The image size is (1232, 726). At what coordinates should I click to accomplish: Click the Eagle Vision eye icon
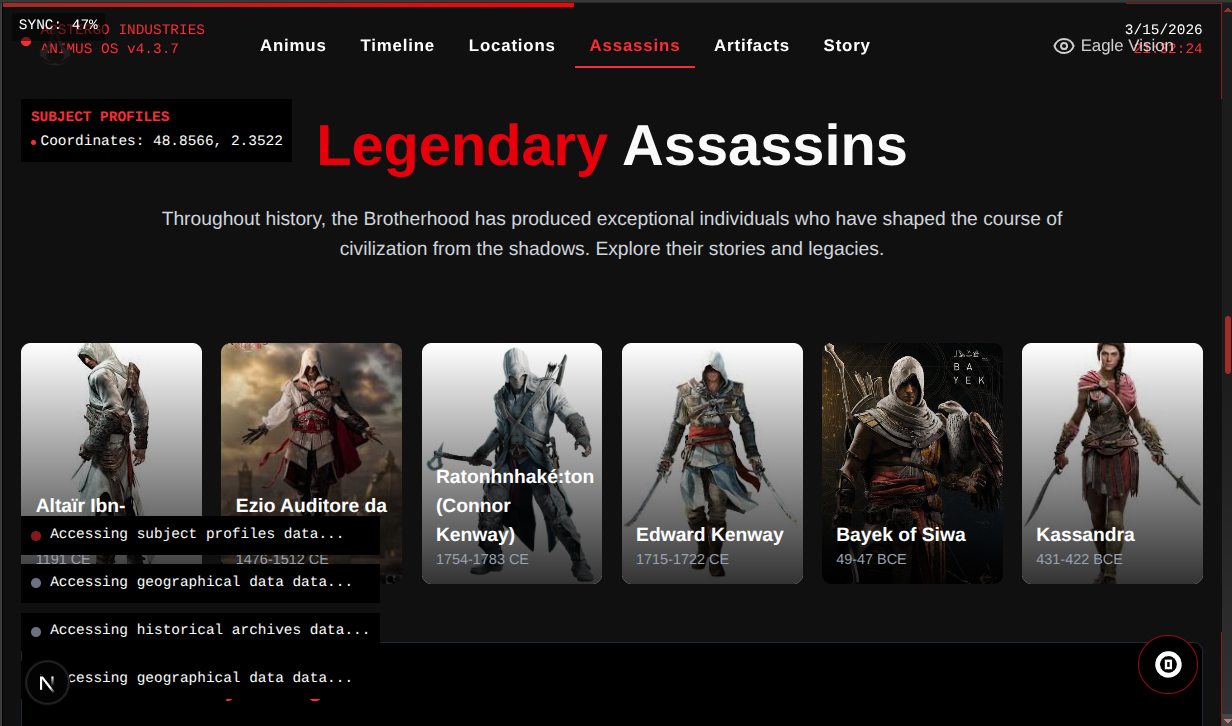(1064, 46)
